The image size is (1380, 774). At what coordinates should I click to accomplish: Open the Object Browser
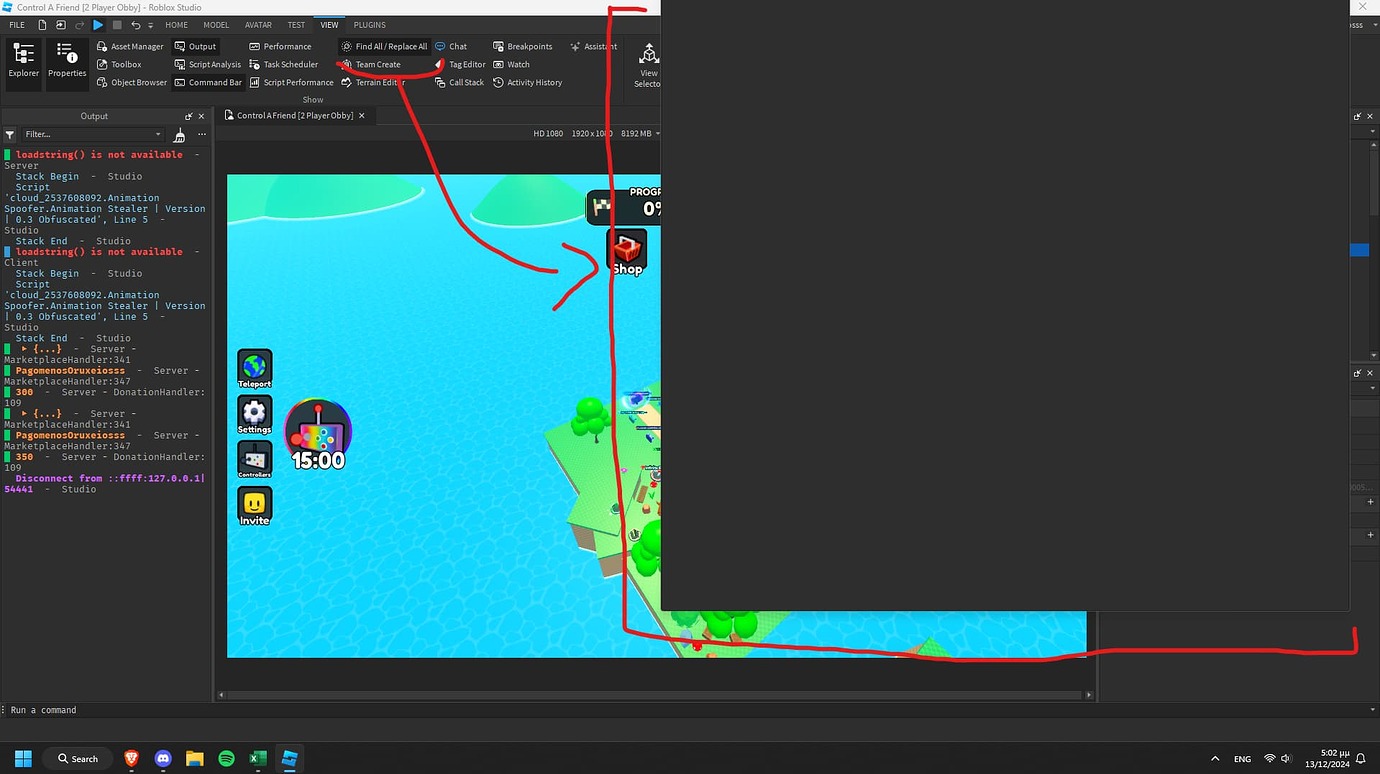[x=132, y=82]
